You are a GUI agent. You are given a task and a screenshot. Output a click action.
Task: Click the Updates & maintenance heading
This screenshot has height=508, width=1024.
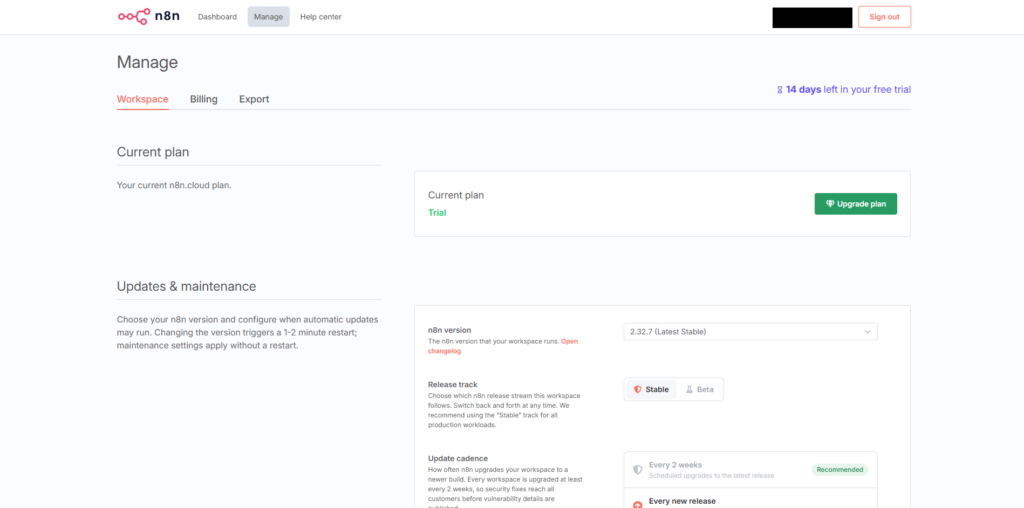pos(186,286)
